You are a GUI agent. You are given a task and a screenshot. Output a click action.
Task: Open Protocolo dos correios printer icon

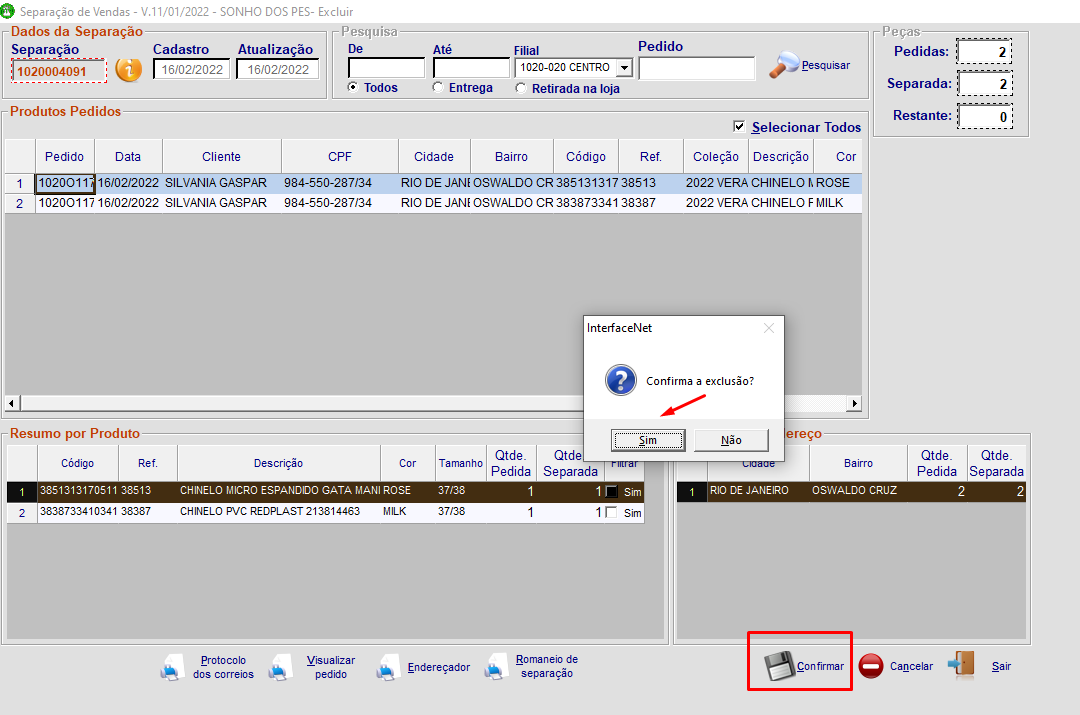173,668
